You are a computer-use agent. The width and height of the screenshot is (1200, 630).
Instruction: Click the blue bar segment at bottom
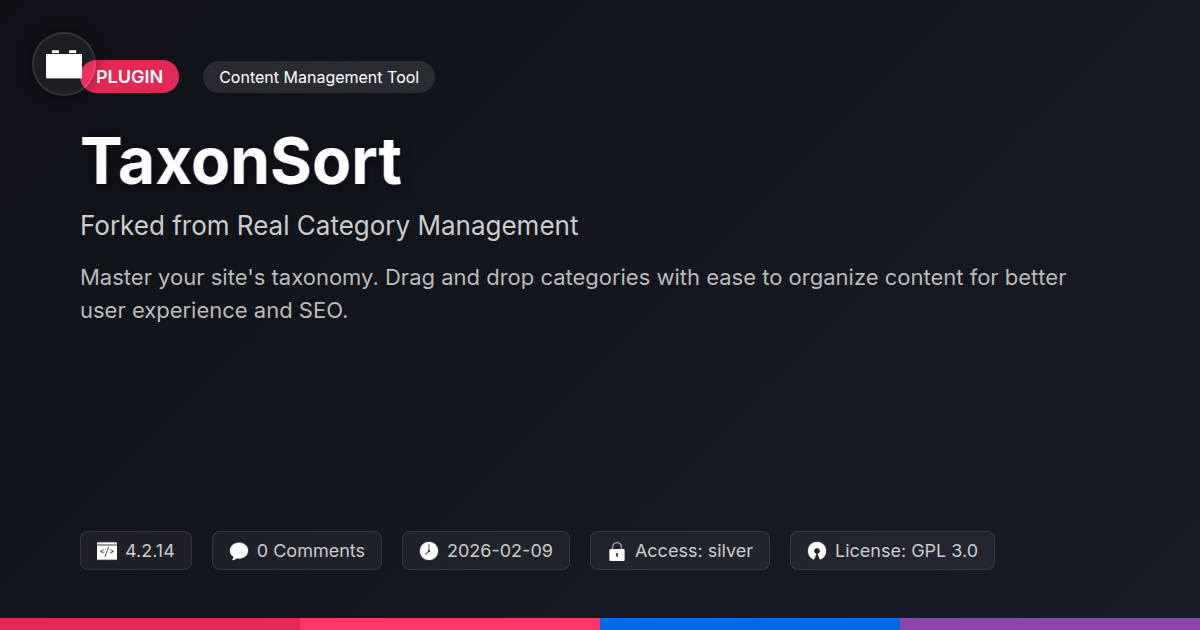click(x=750, y=624)
